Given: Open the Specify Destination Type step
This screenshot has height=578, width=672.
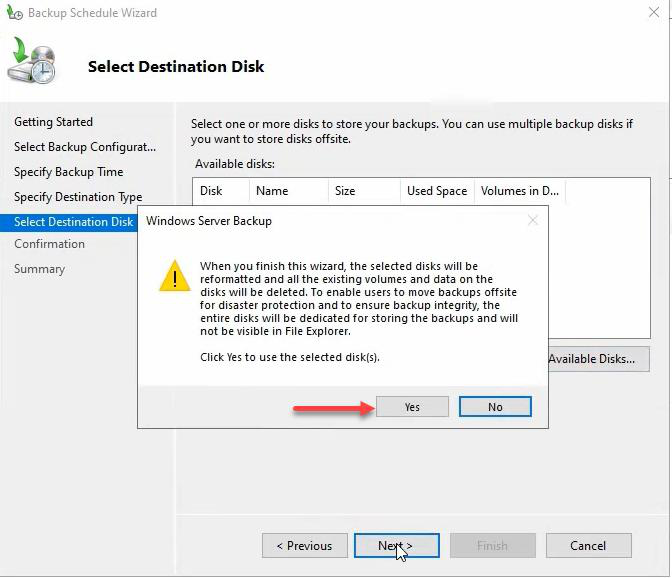Looking at the screenshot, I should 78,197.
